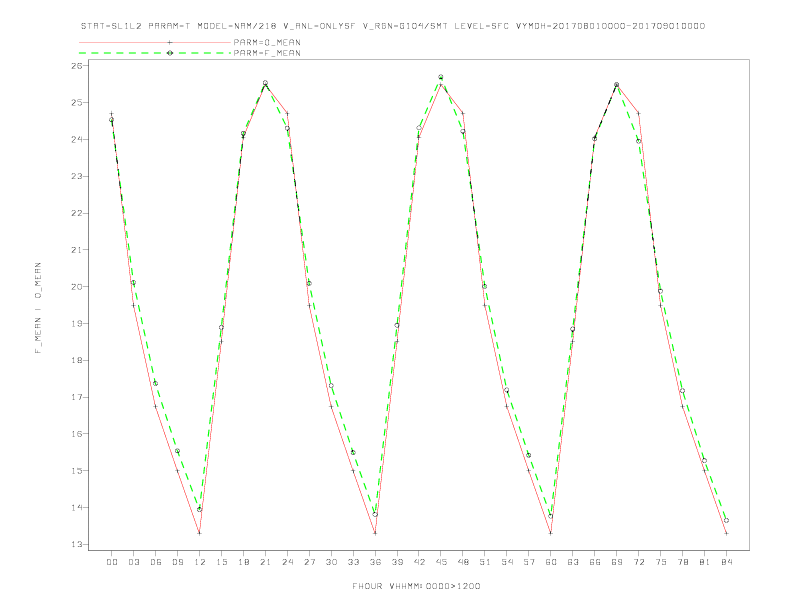Click x-axis tick label 42

(x=419, y=562)
